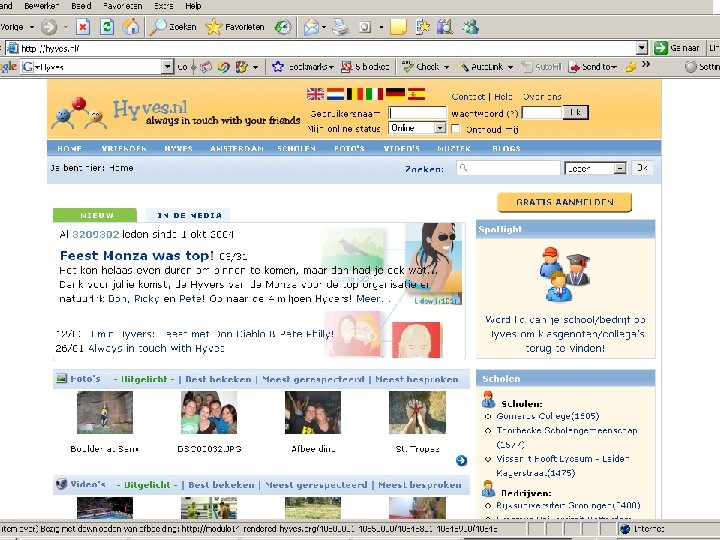
Task: Open the Google toolbar search box dropdown
Action: click(x=167, y=67)
